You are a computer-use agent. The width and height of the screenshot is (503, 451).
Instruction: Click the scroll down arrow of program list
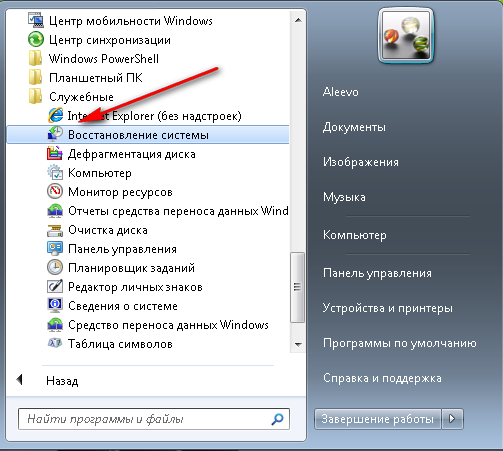click(x=298, y=344)
